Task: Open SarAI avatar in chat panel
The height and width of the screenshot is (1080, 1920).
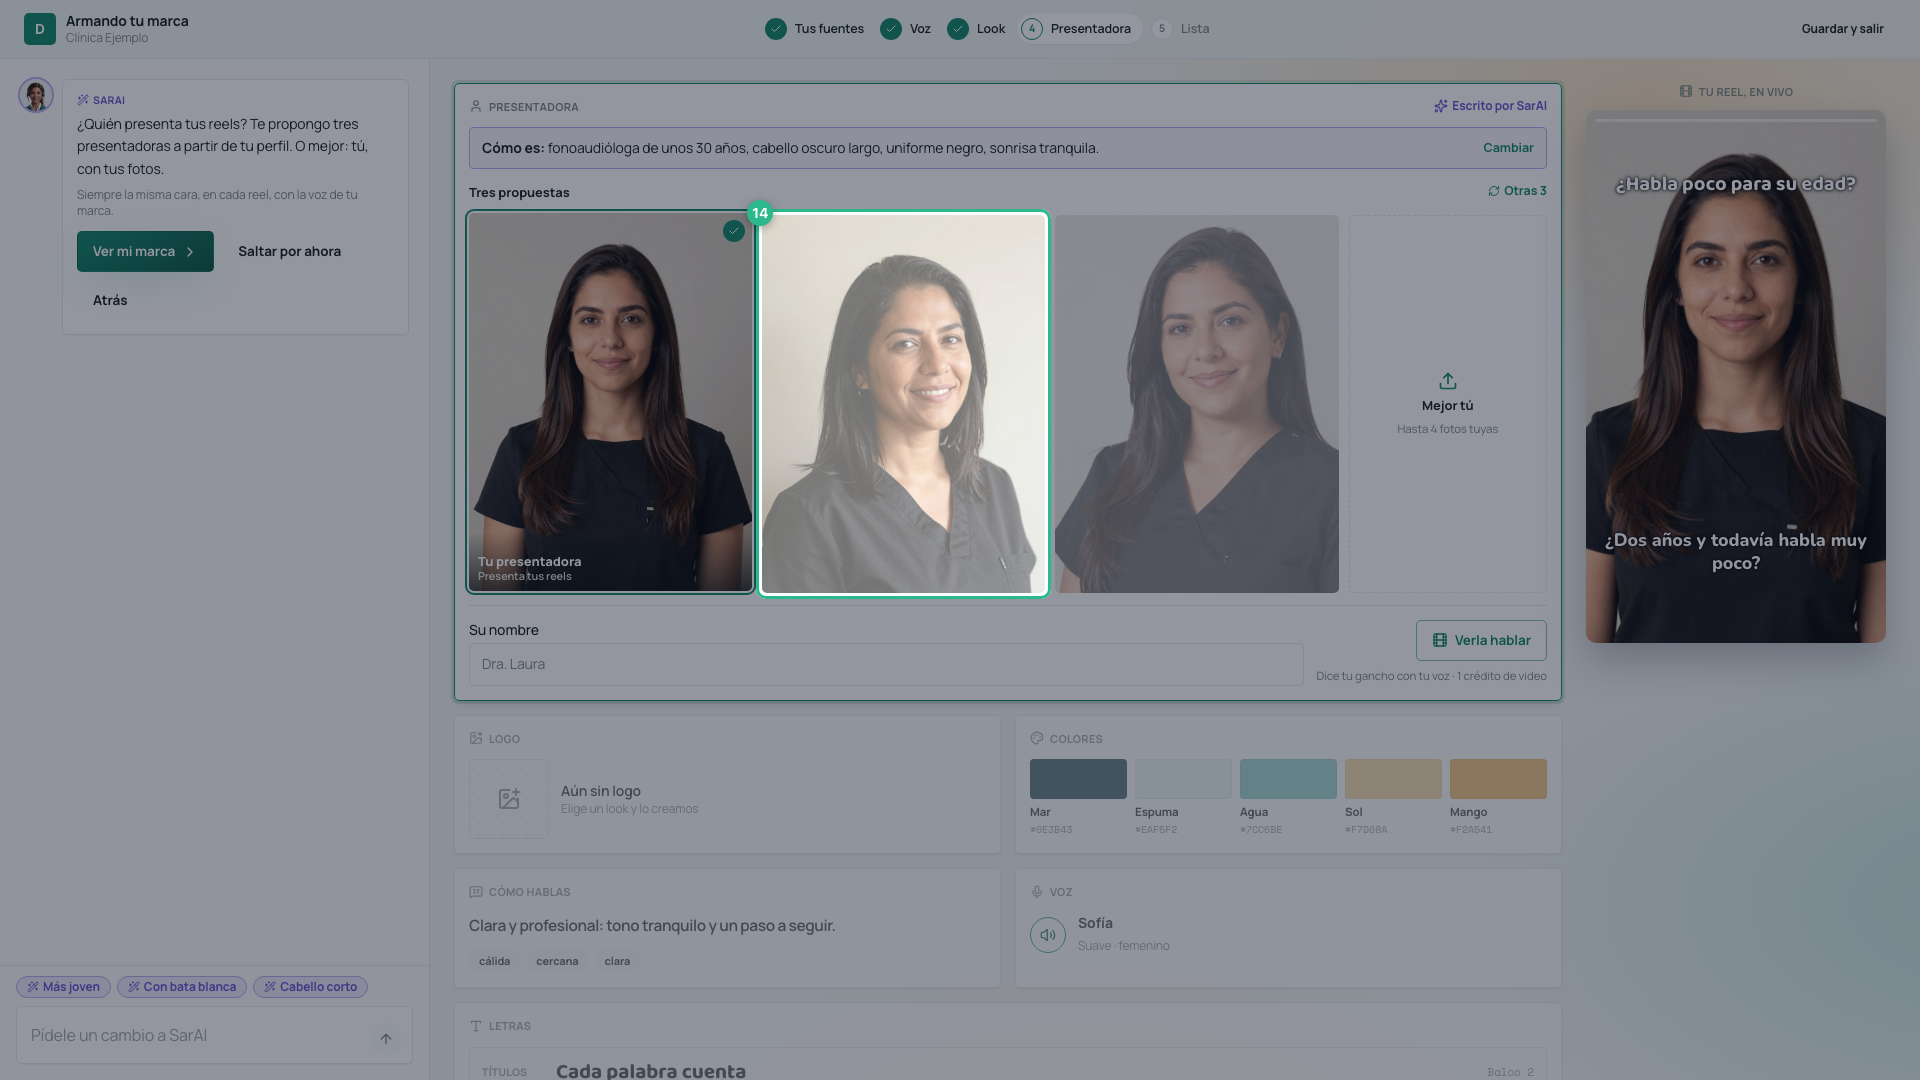Action: (36, 96)
